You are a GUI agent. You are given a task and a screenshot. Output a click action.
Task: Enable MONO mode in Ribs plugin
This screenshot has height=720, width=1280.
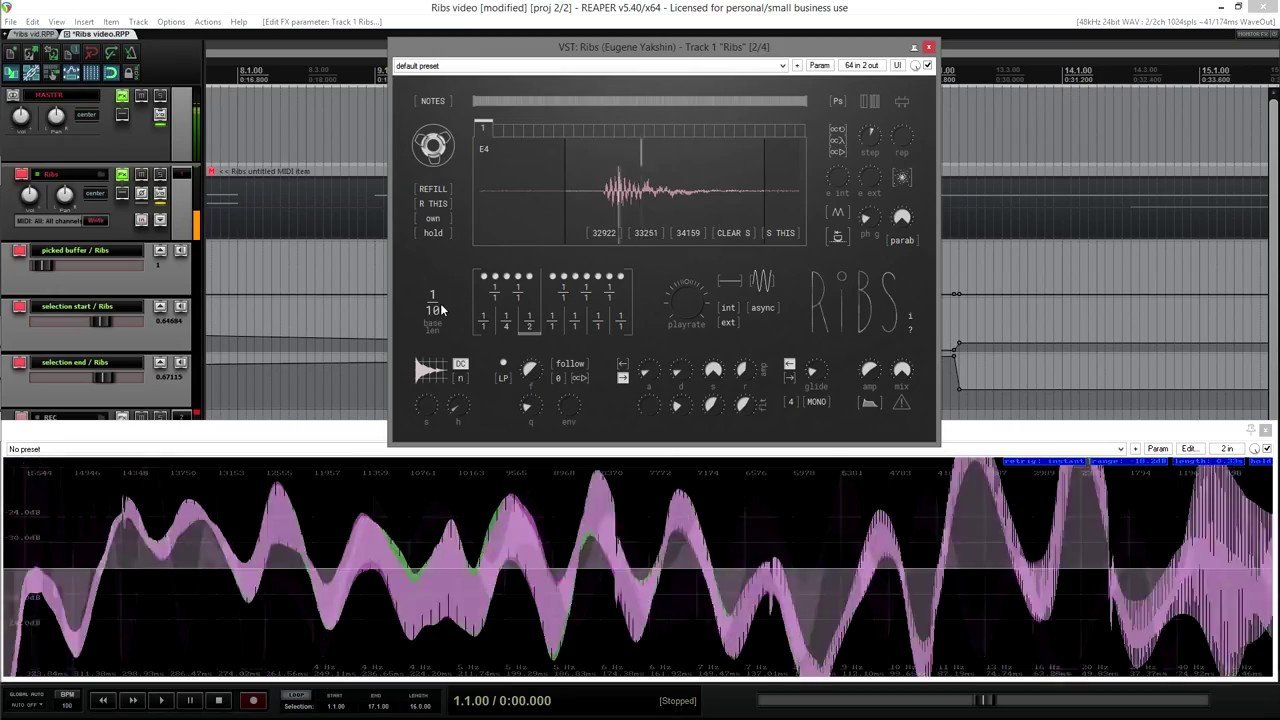click(816, 401)
